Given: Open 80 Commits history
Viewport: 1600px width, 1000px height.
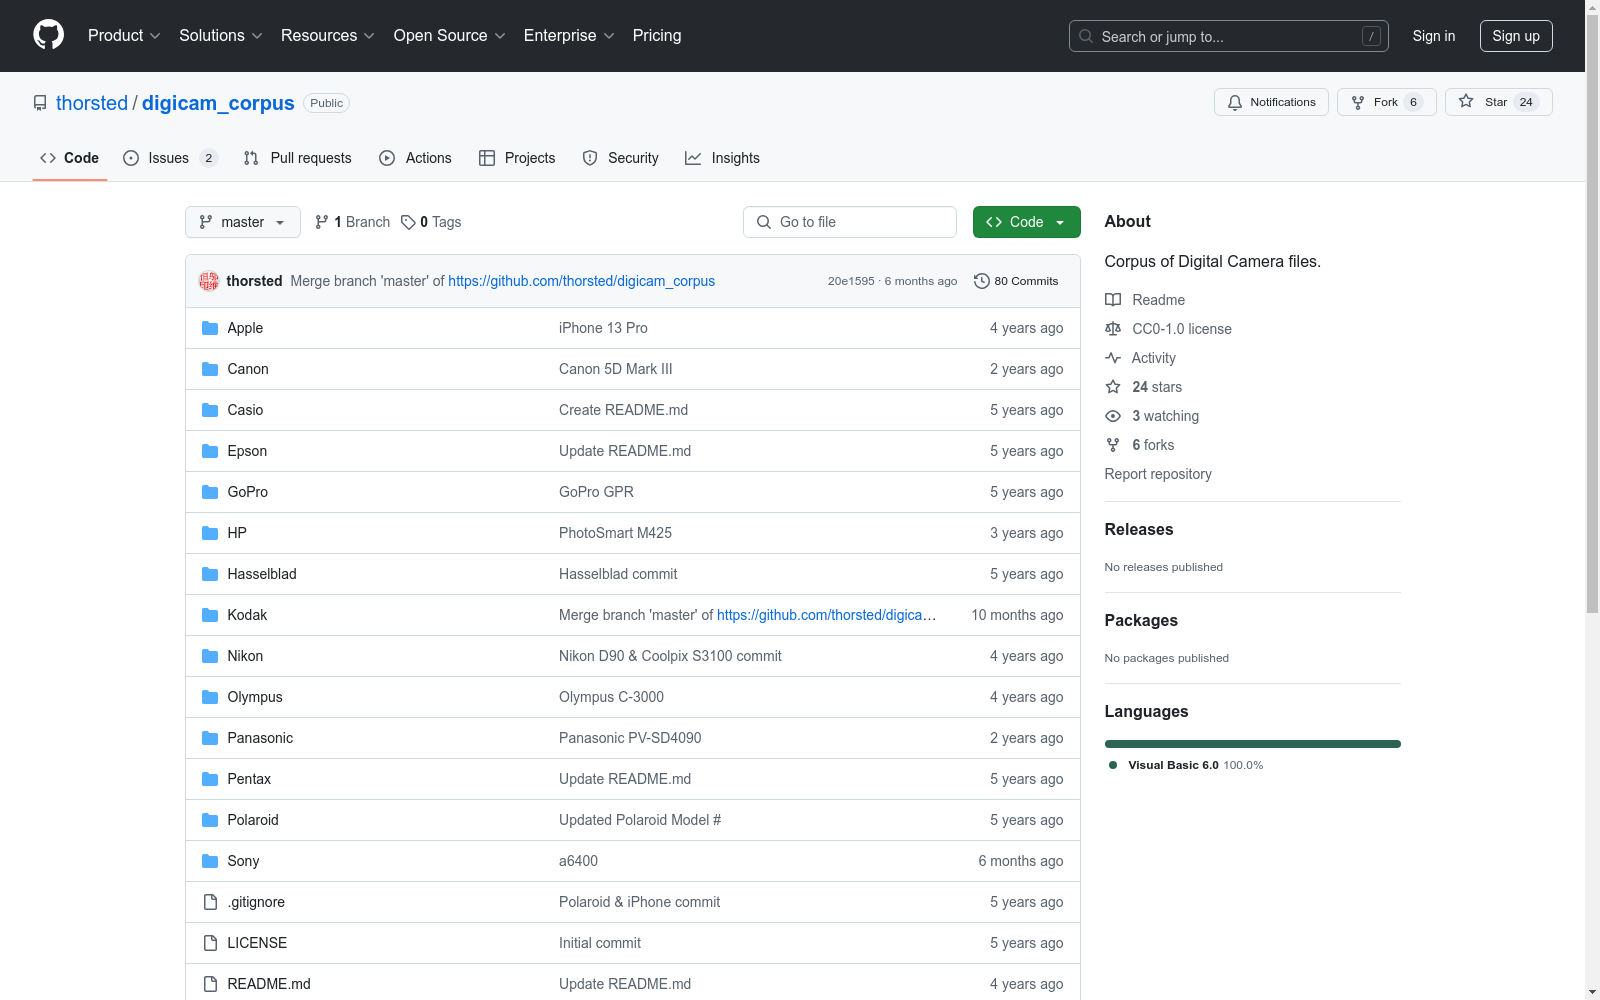Looking at the screenshot, I should pyautogui.click(x=1016, y=281).
